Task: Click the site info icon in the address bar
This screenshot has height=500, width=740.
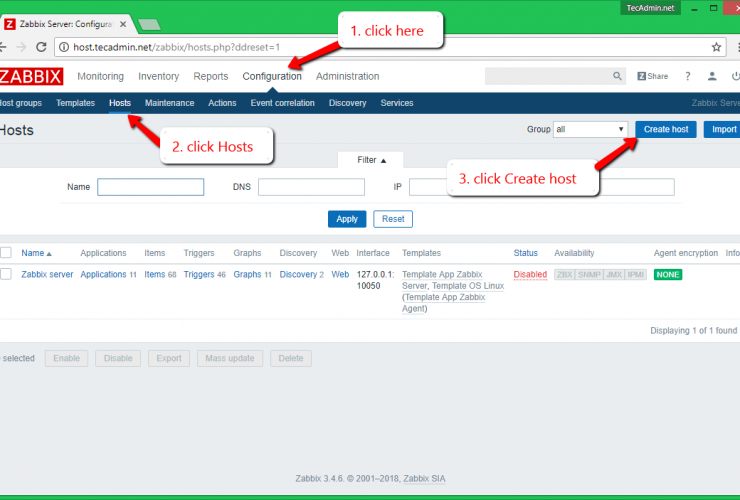Action: (x=62, y=47)
